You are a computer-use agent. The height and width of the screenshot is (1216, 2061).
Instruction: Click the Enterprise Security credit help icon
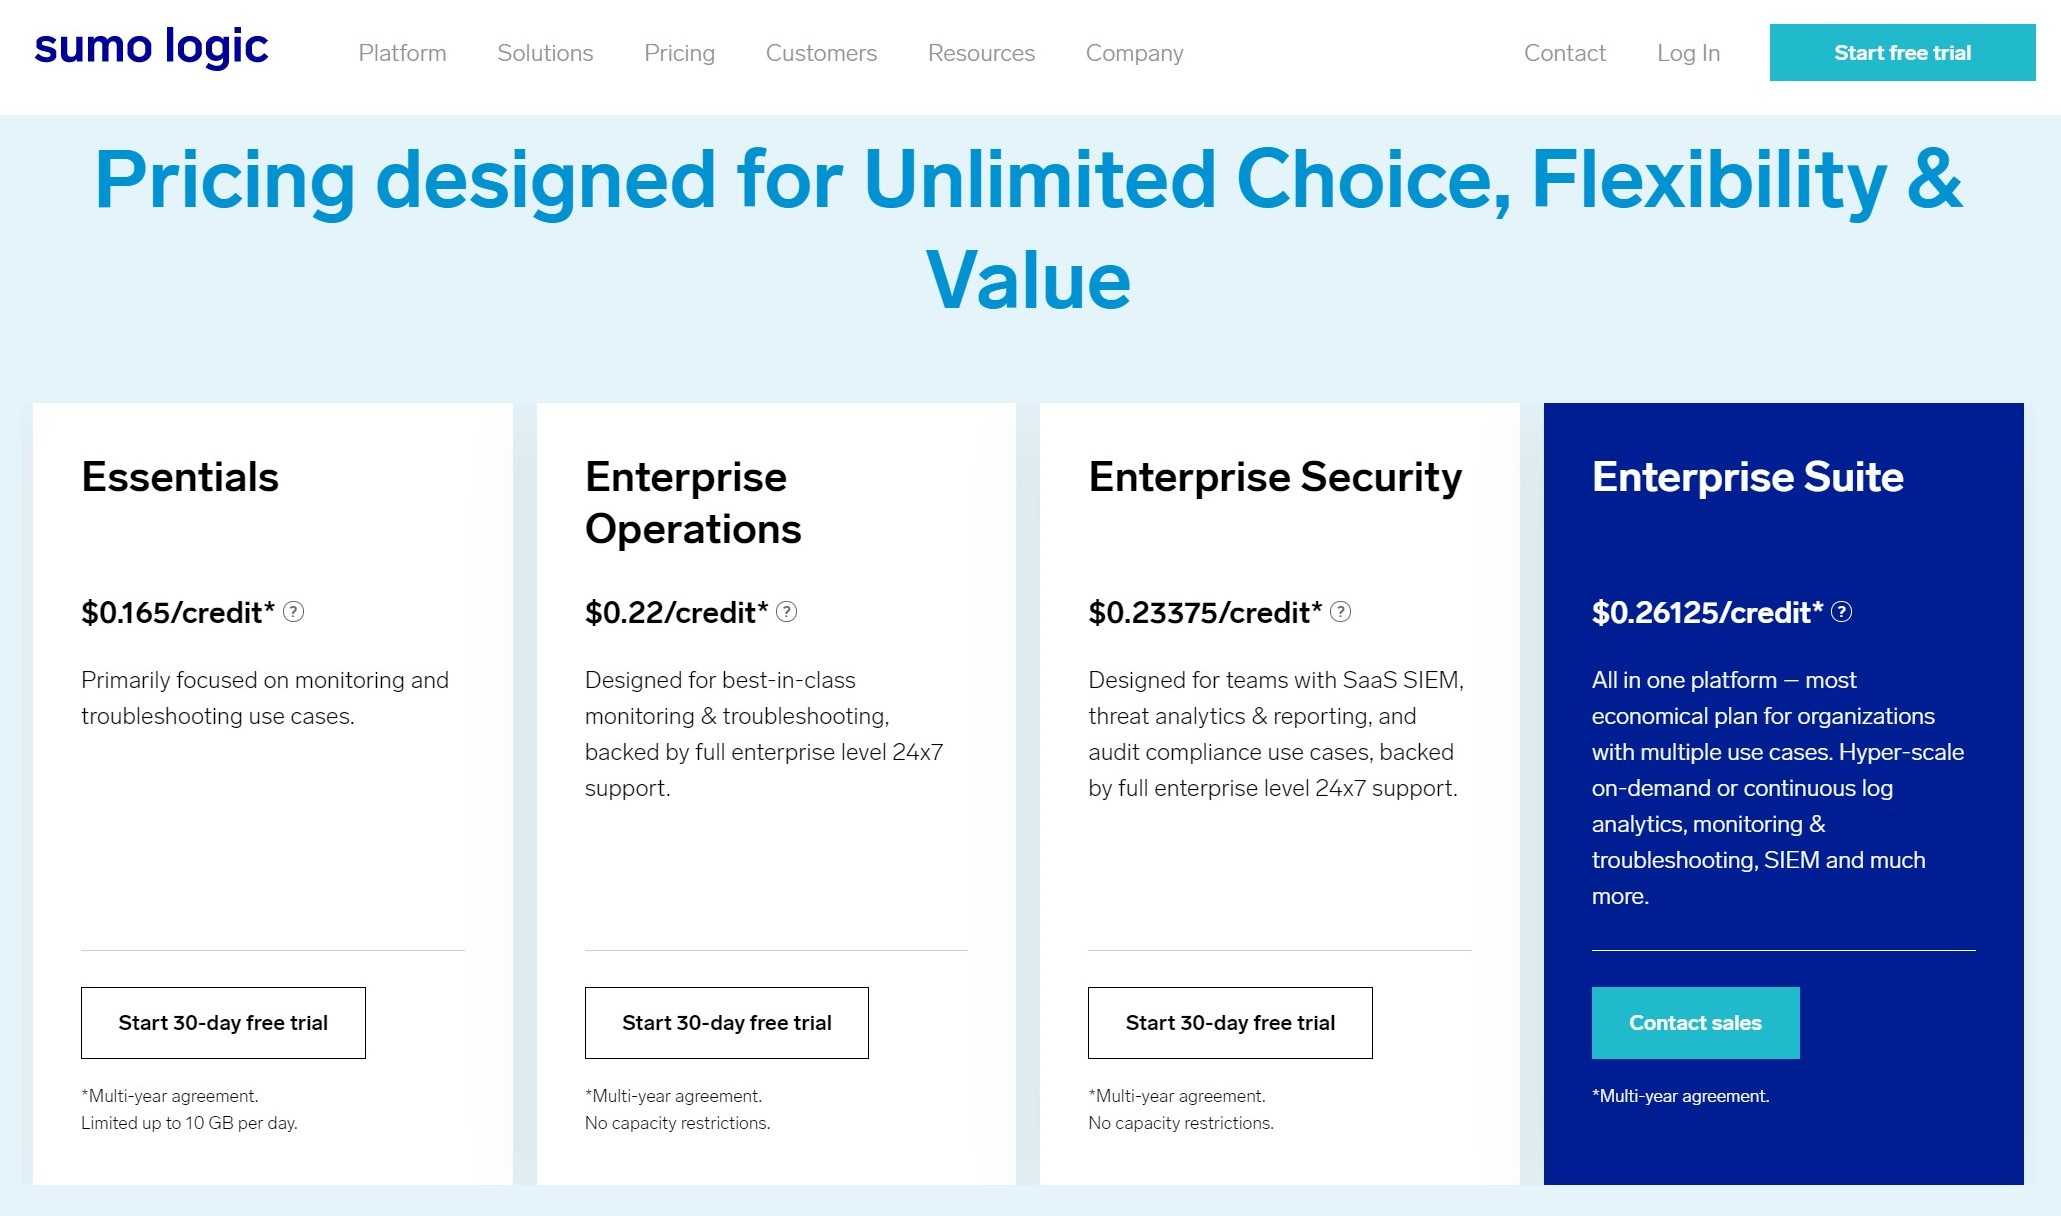tap(1341, 612)
